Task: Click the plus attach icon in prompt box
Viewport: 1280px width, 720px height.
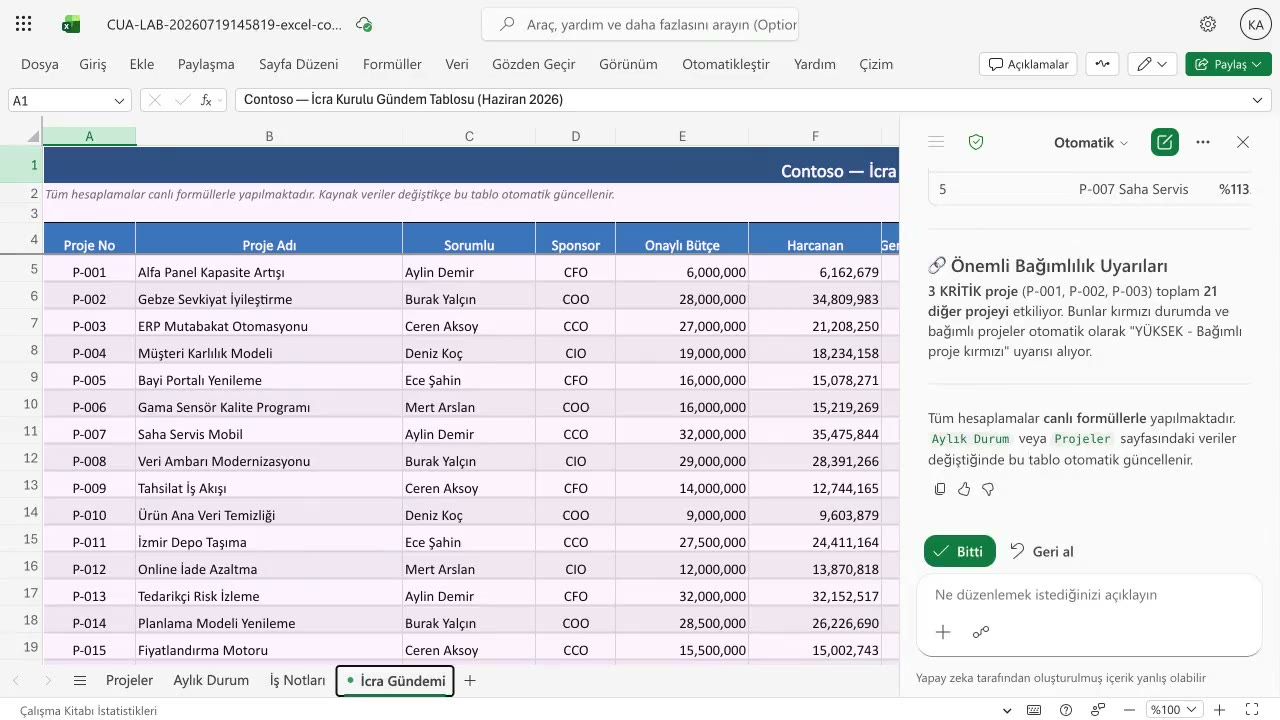Action: [943, 632]
